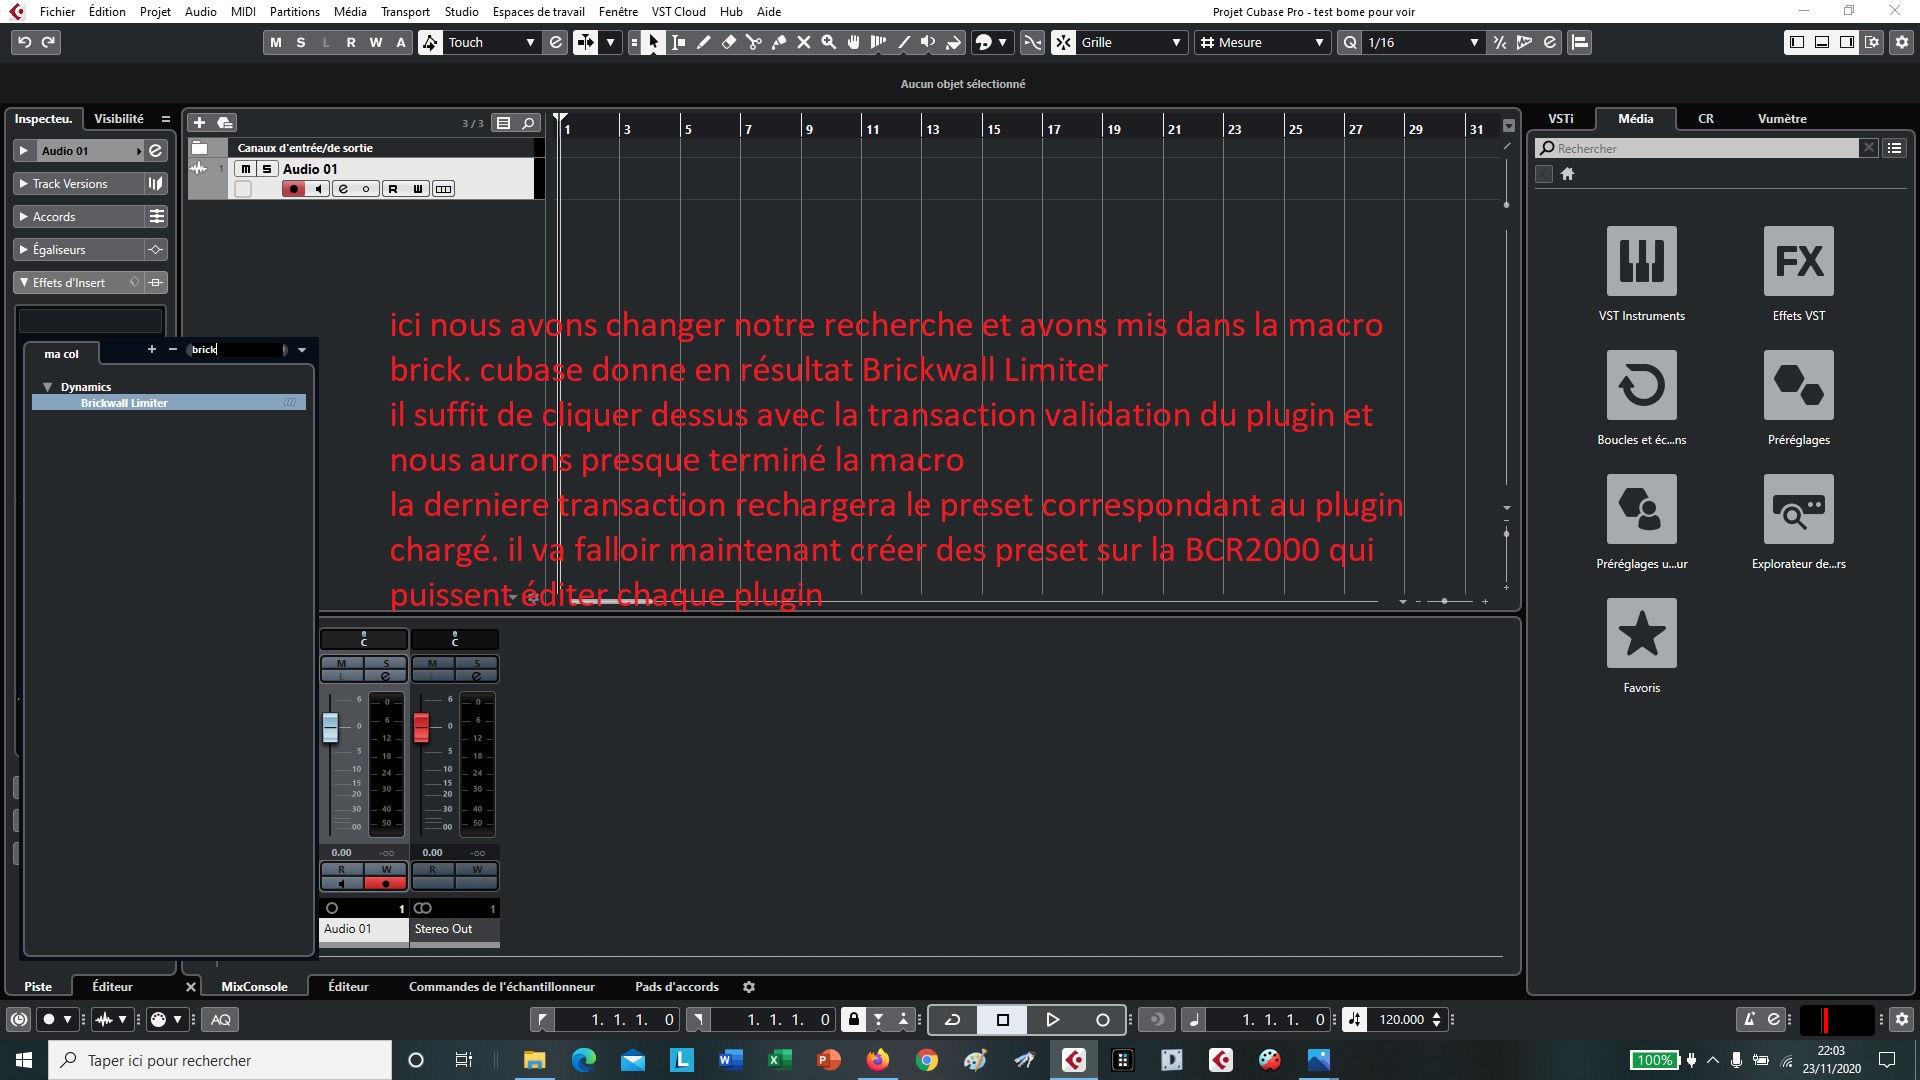Adjust the Audio 01 mixer fader
Viewport: 1920px width, 1080px height.
(331, 727)
